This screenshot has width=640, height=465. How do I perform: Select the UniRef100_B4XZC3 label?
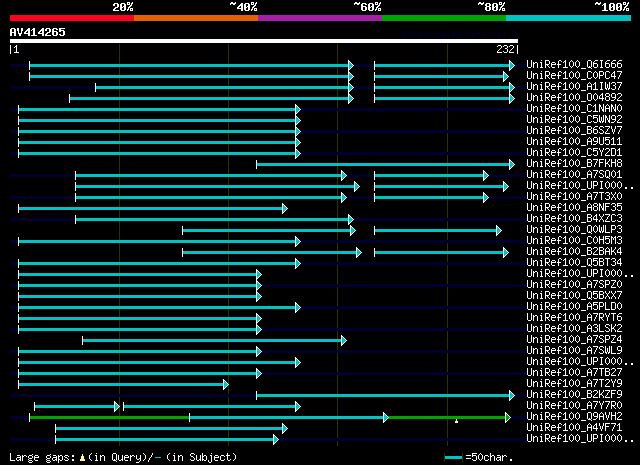click(574, 219)
